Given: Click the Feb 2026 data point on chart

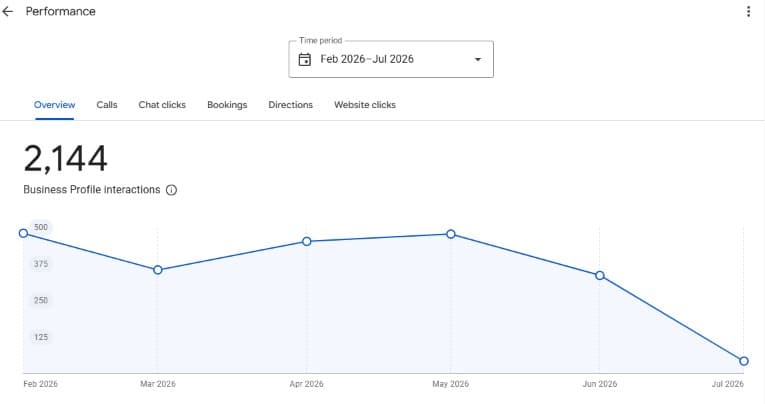Looking at the screenshot, I should pos(23,233).
